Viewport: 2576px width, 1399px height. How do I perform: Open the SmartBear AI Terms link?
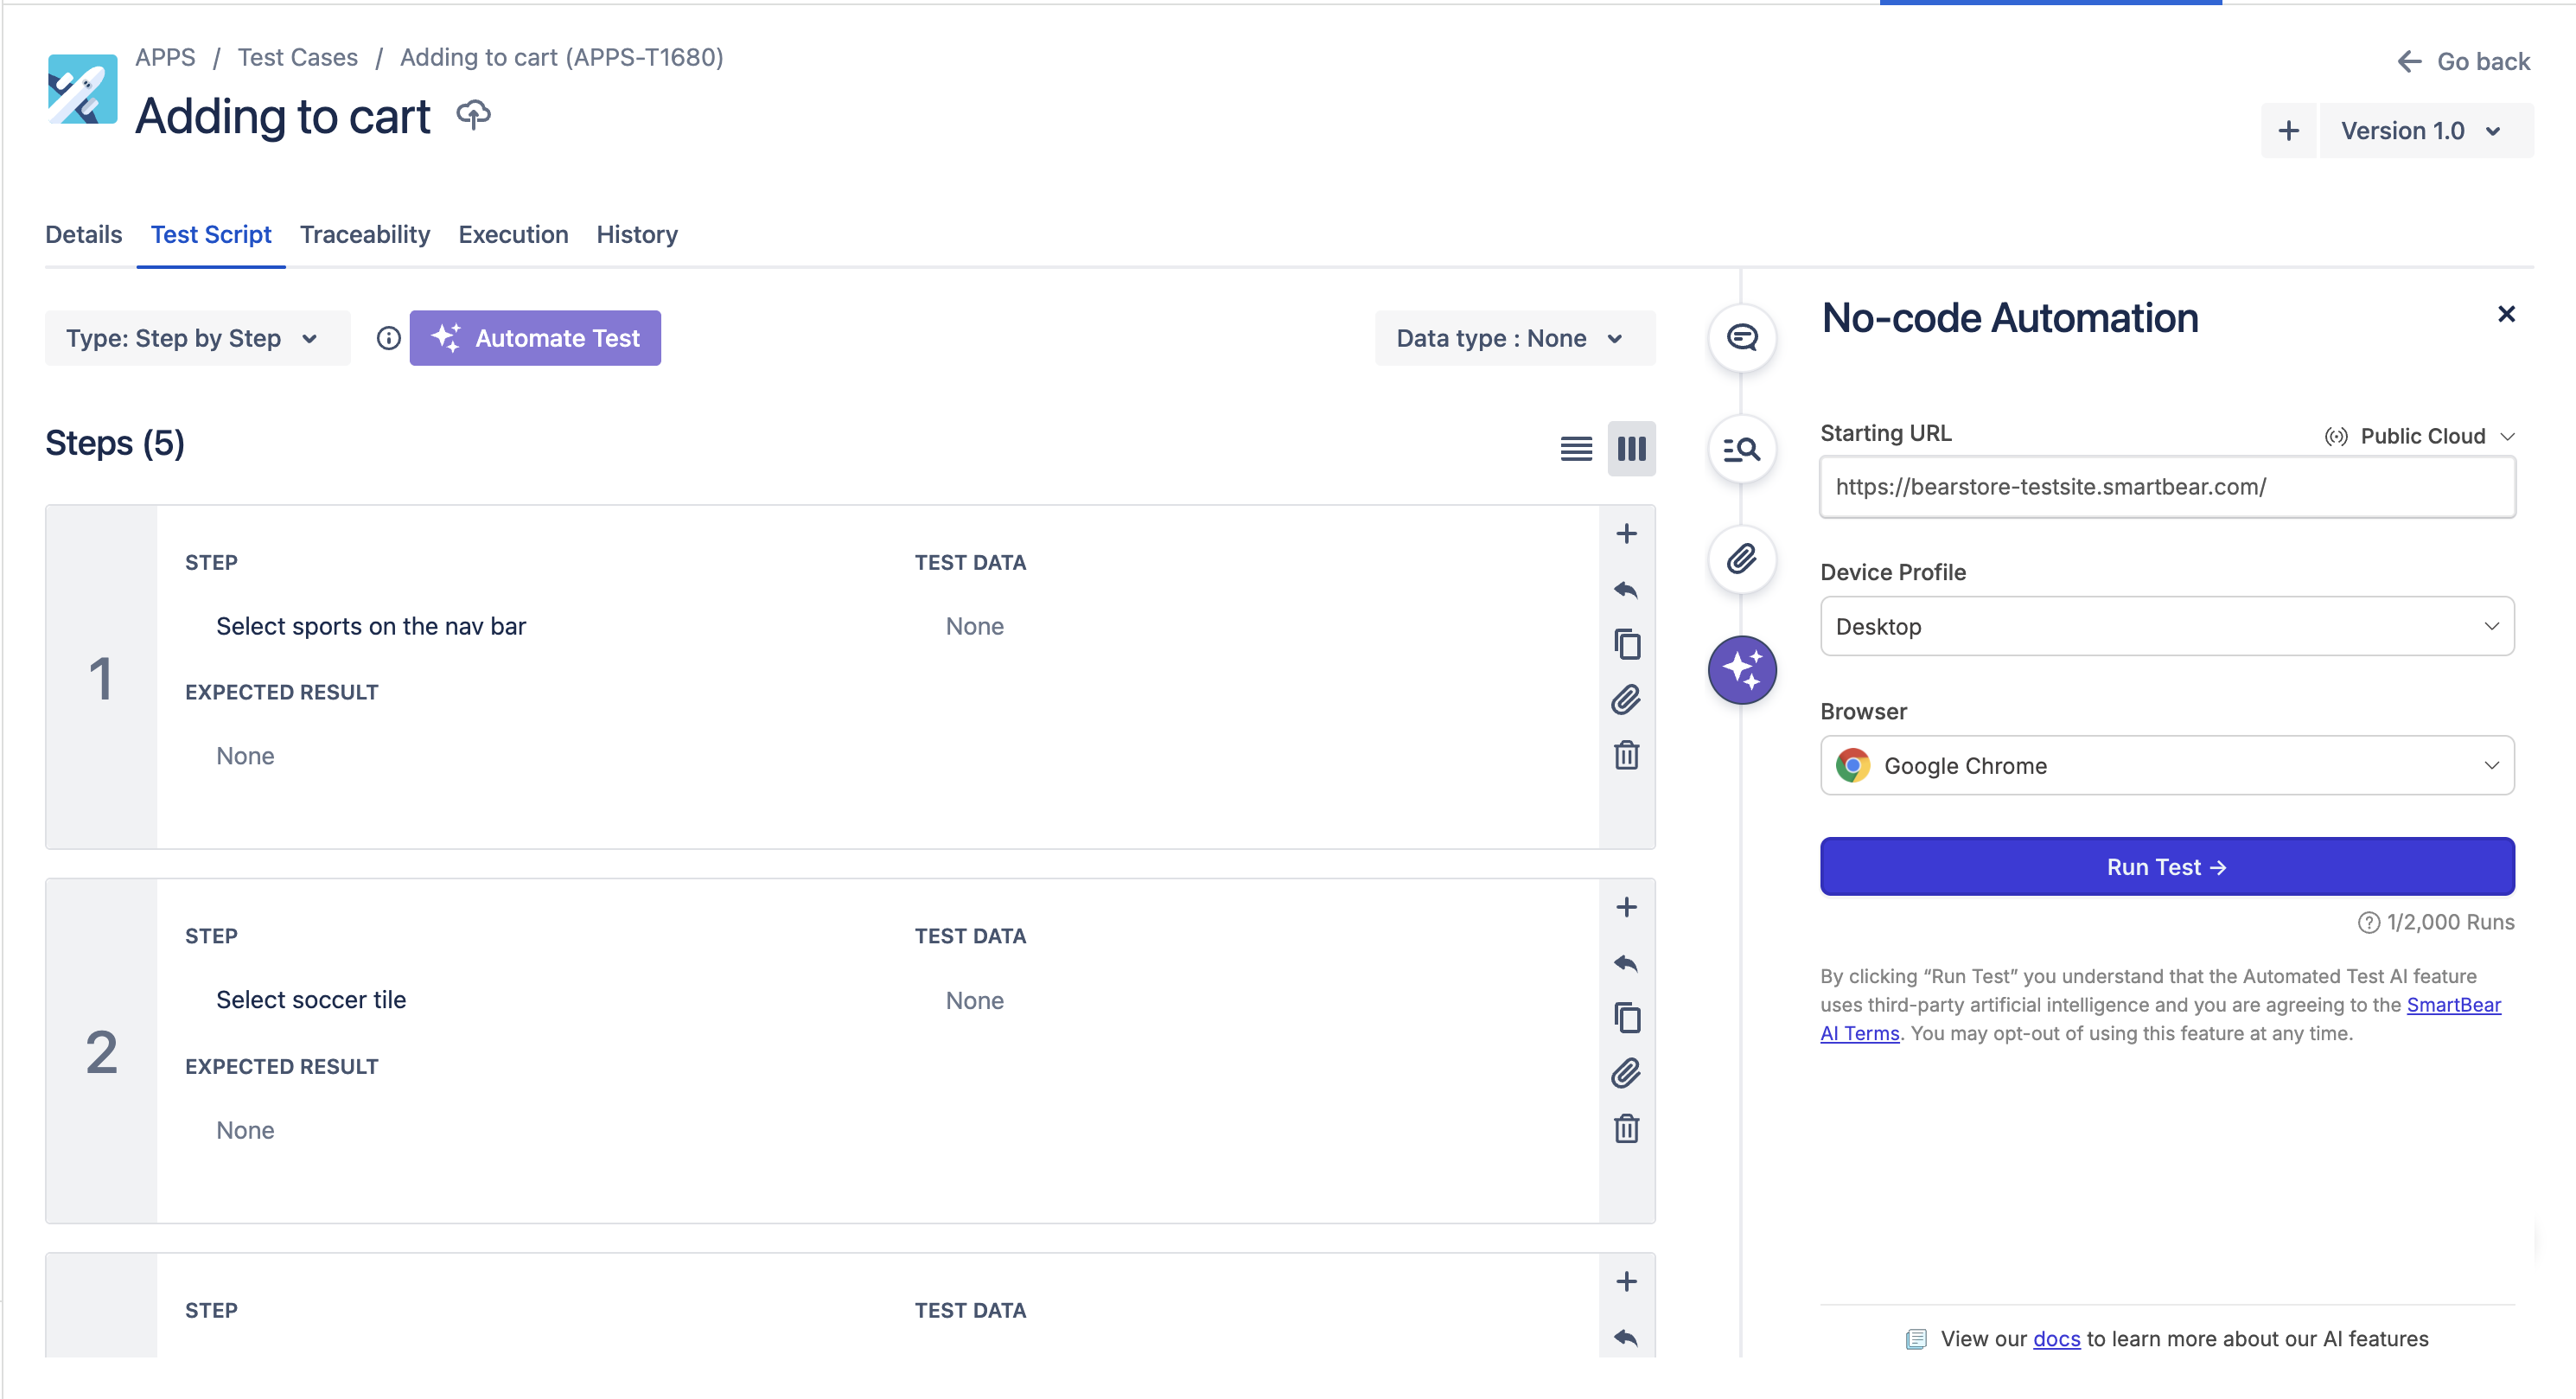(x=2452, y=1005)
